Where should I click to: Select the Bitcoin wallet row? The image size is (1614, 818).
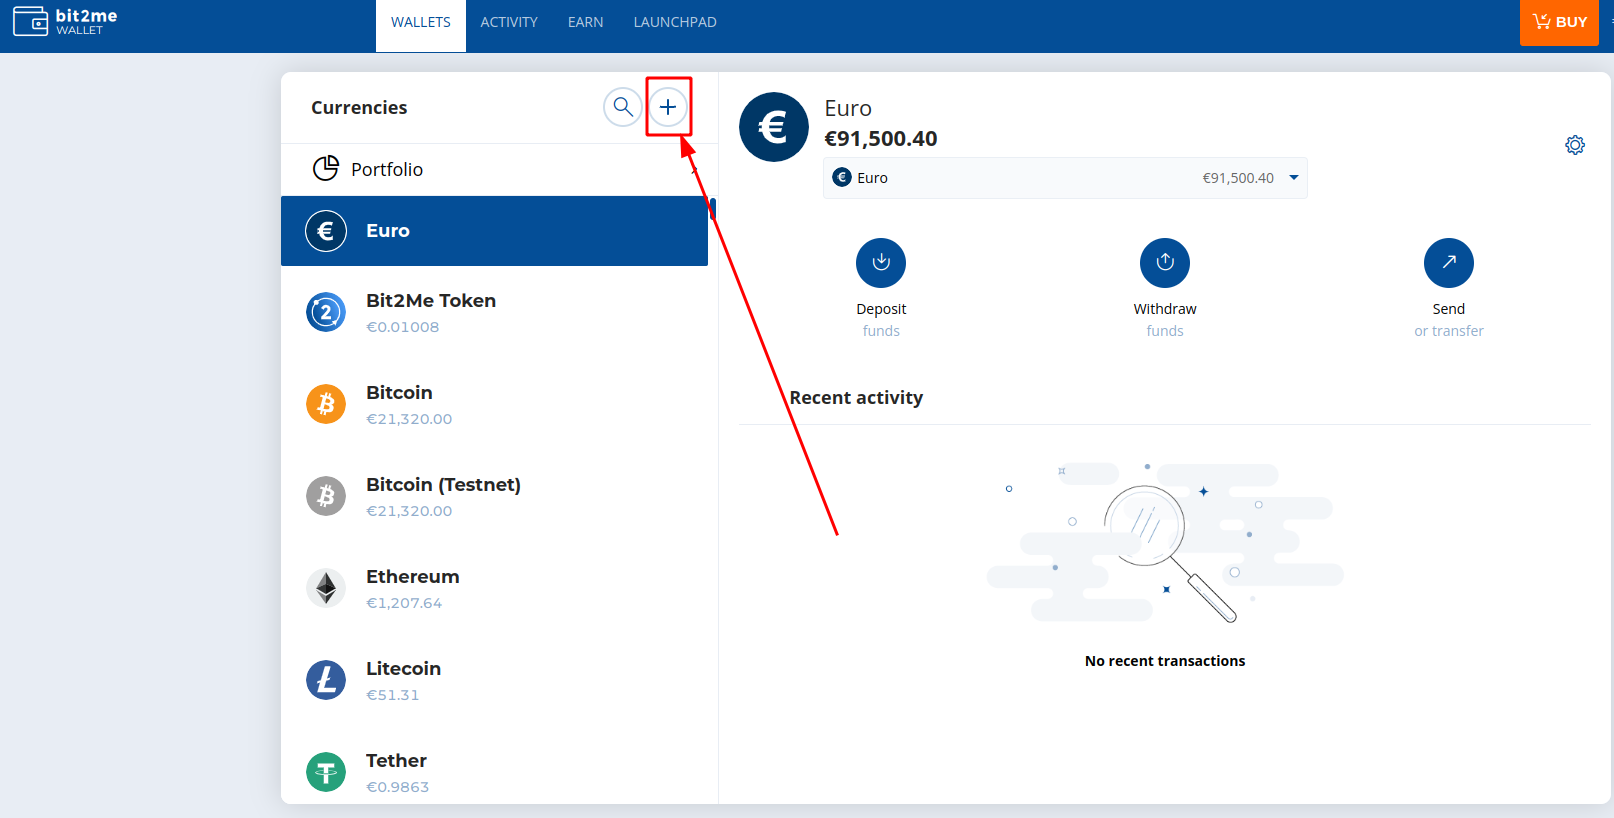click(x=494, y=404)
